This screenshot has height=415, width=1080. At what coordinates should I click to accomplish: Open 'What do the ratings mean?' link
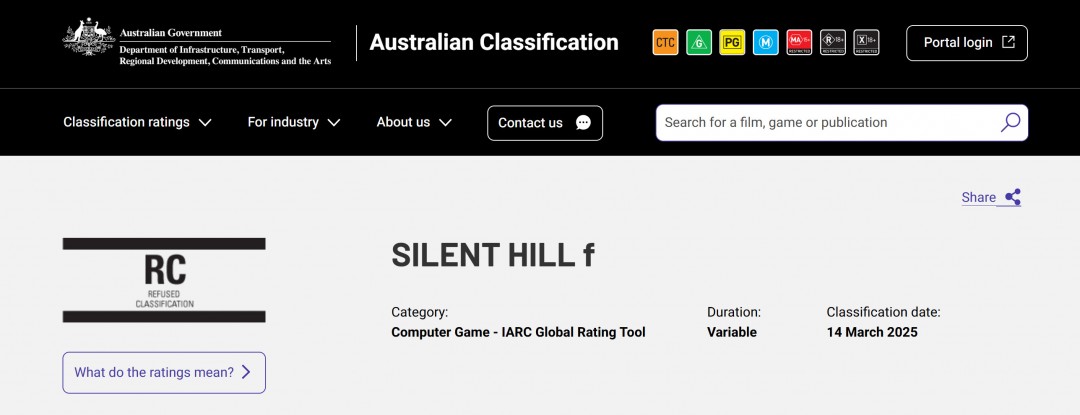click(x=164, y=372)
